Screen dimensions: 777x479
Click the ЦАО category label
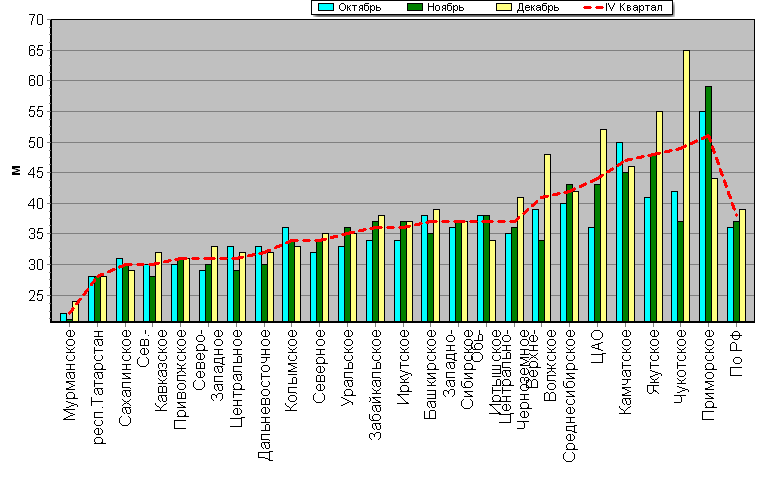pos(598,346)
